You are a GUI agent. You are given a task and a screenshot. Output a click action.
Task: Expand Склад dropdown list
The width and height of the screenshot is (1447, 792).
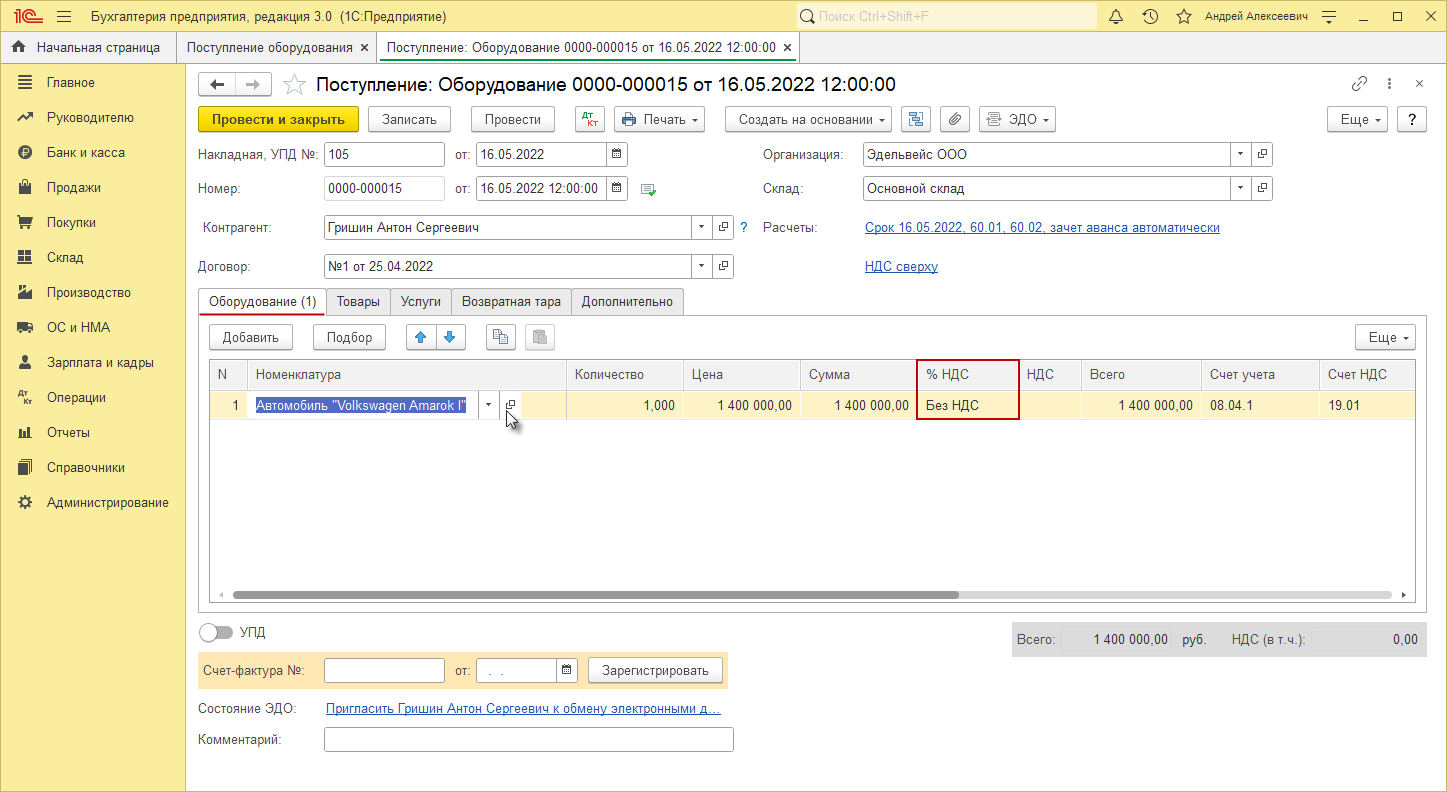click(1240, 188)
